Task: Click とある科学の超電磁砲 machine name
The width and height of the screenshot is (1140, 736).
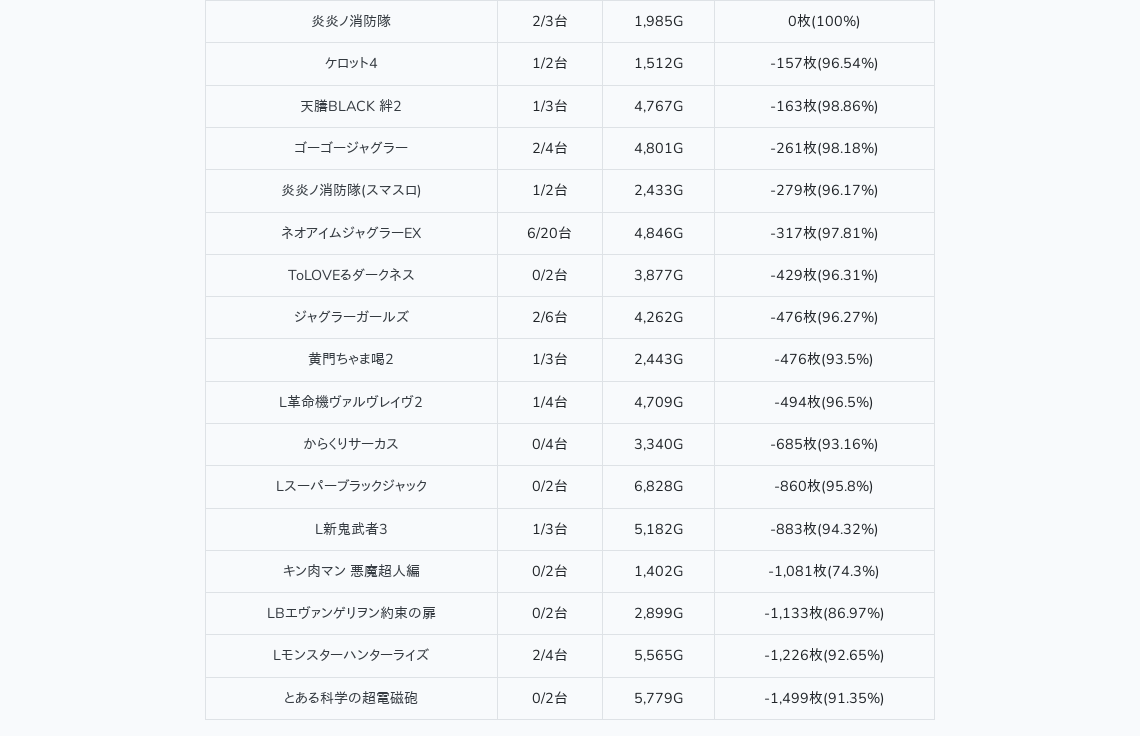Action: 351,698
